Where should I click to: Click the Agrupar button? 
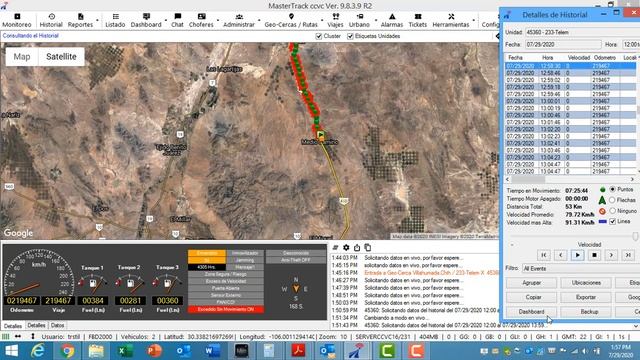(531, 283)
